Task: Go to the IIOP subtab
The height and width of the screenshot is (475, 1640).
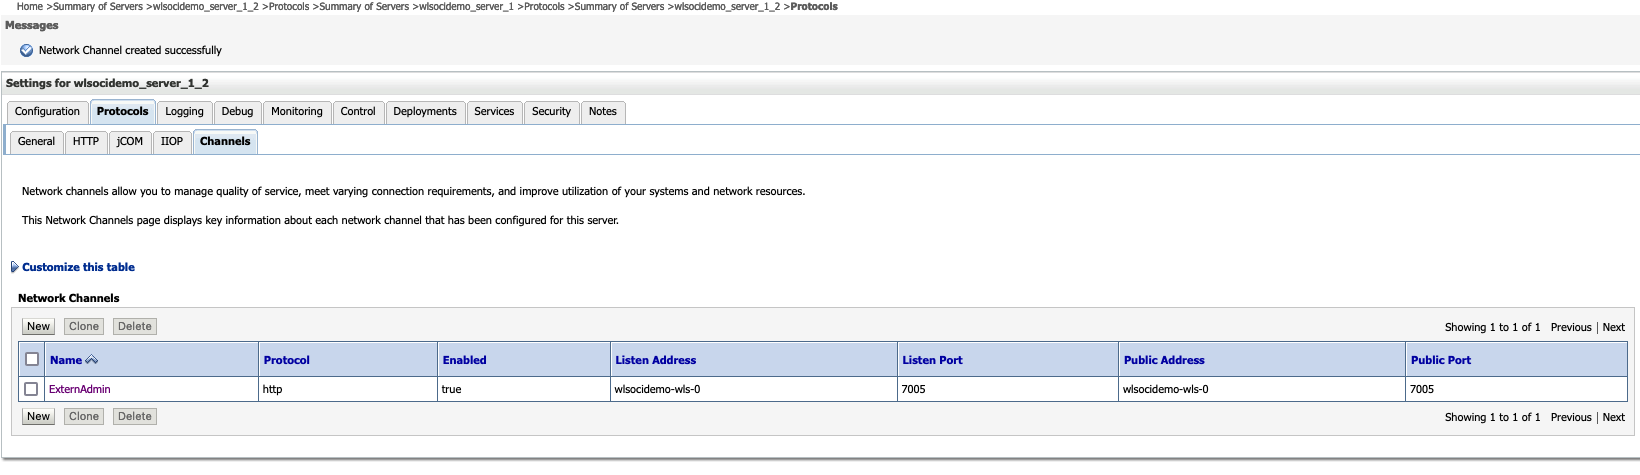Action: click(171, 142)
